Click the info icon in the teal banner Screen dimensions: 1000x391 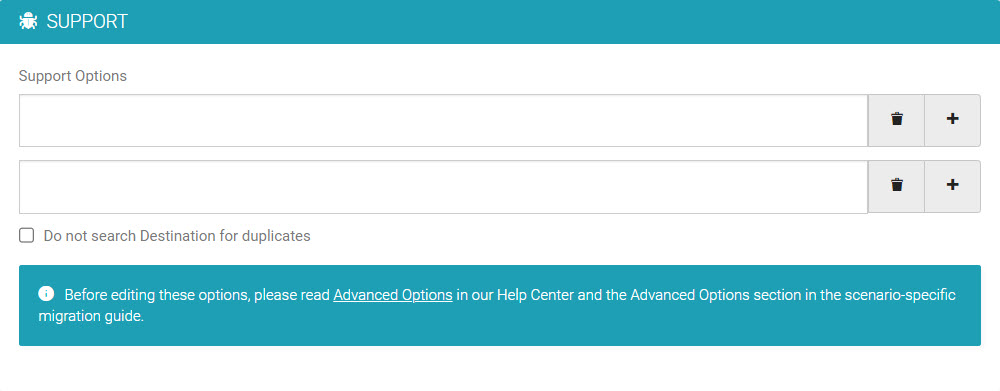point(46,294)
